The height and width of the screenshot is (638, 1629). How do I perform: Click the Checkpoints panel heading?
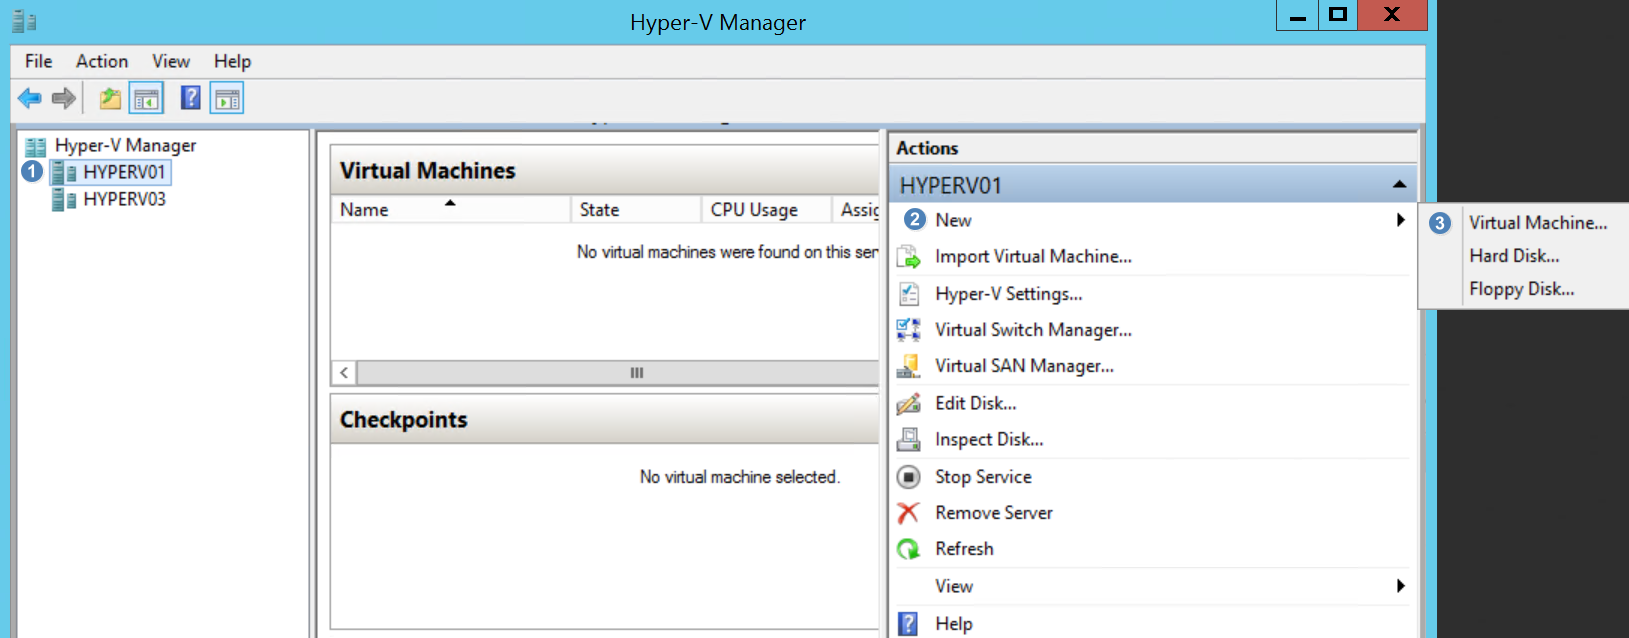pyautogui.click(x=404, y=420)
